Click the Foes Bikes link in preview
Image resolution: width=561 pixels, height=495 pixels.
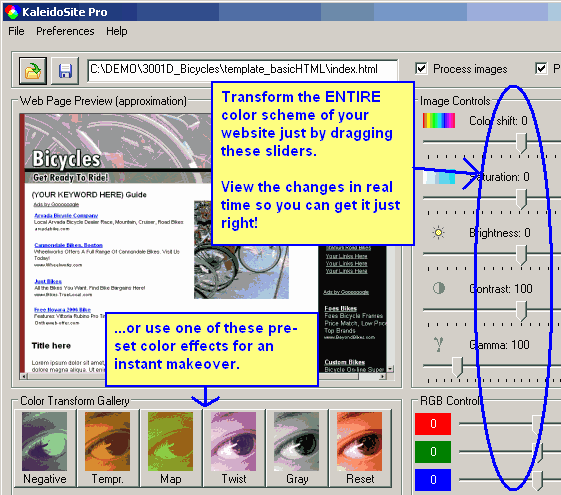(x=341, y=308)
